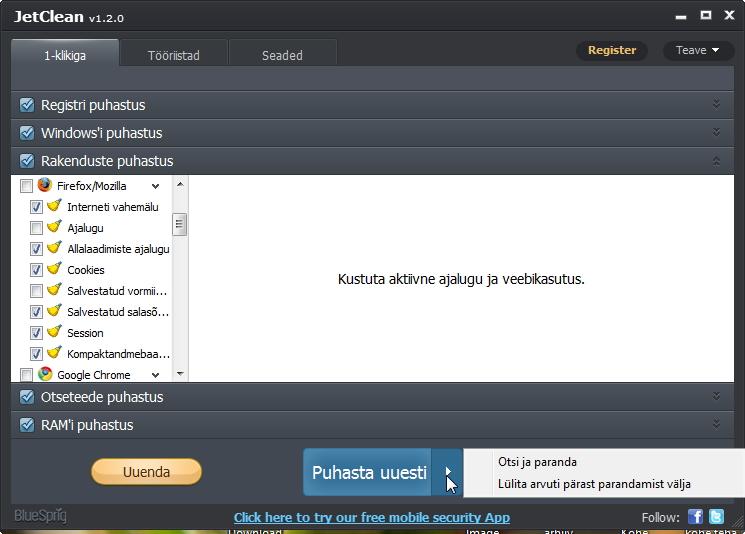Click the broom icon beside Cookies

pos(55,269)
